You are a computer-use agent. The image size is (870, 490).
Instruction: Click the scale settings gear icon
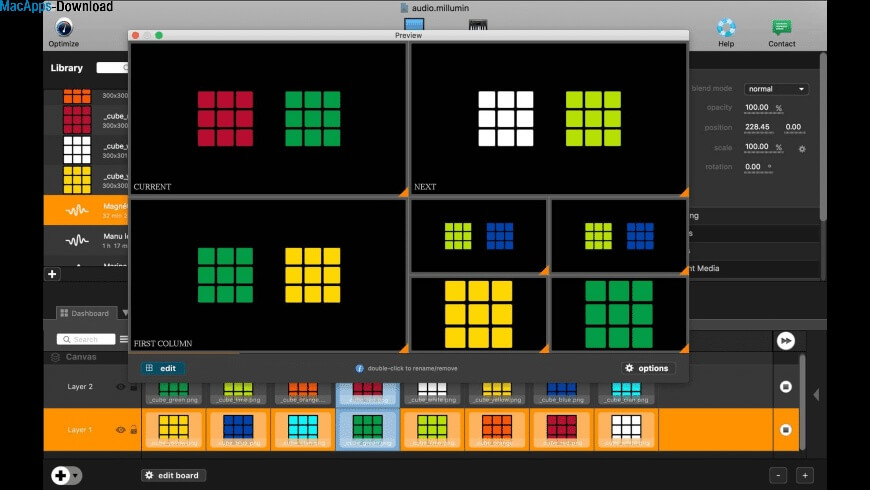pyautogui.click(x=801, y=148)
